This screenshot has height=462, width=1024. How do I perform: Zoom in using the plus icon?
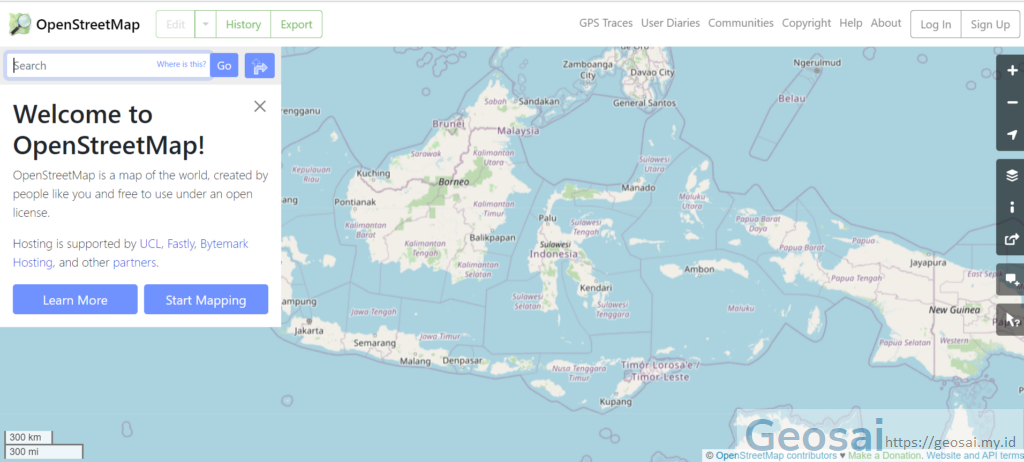(1012, 71)
